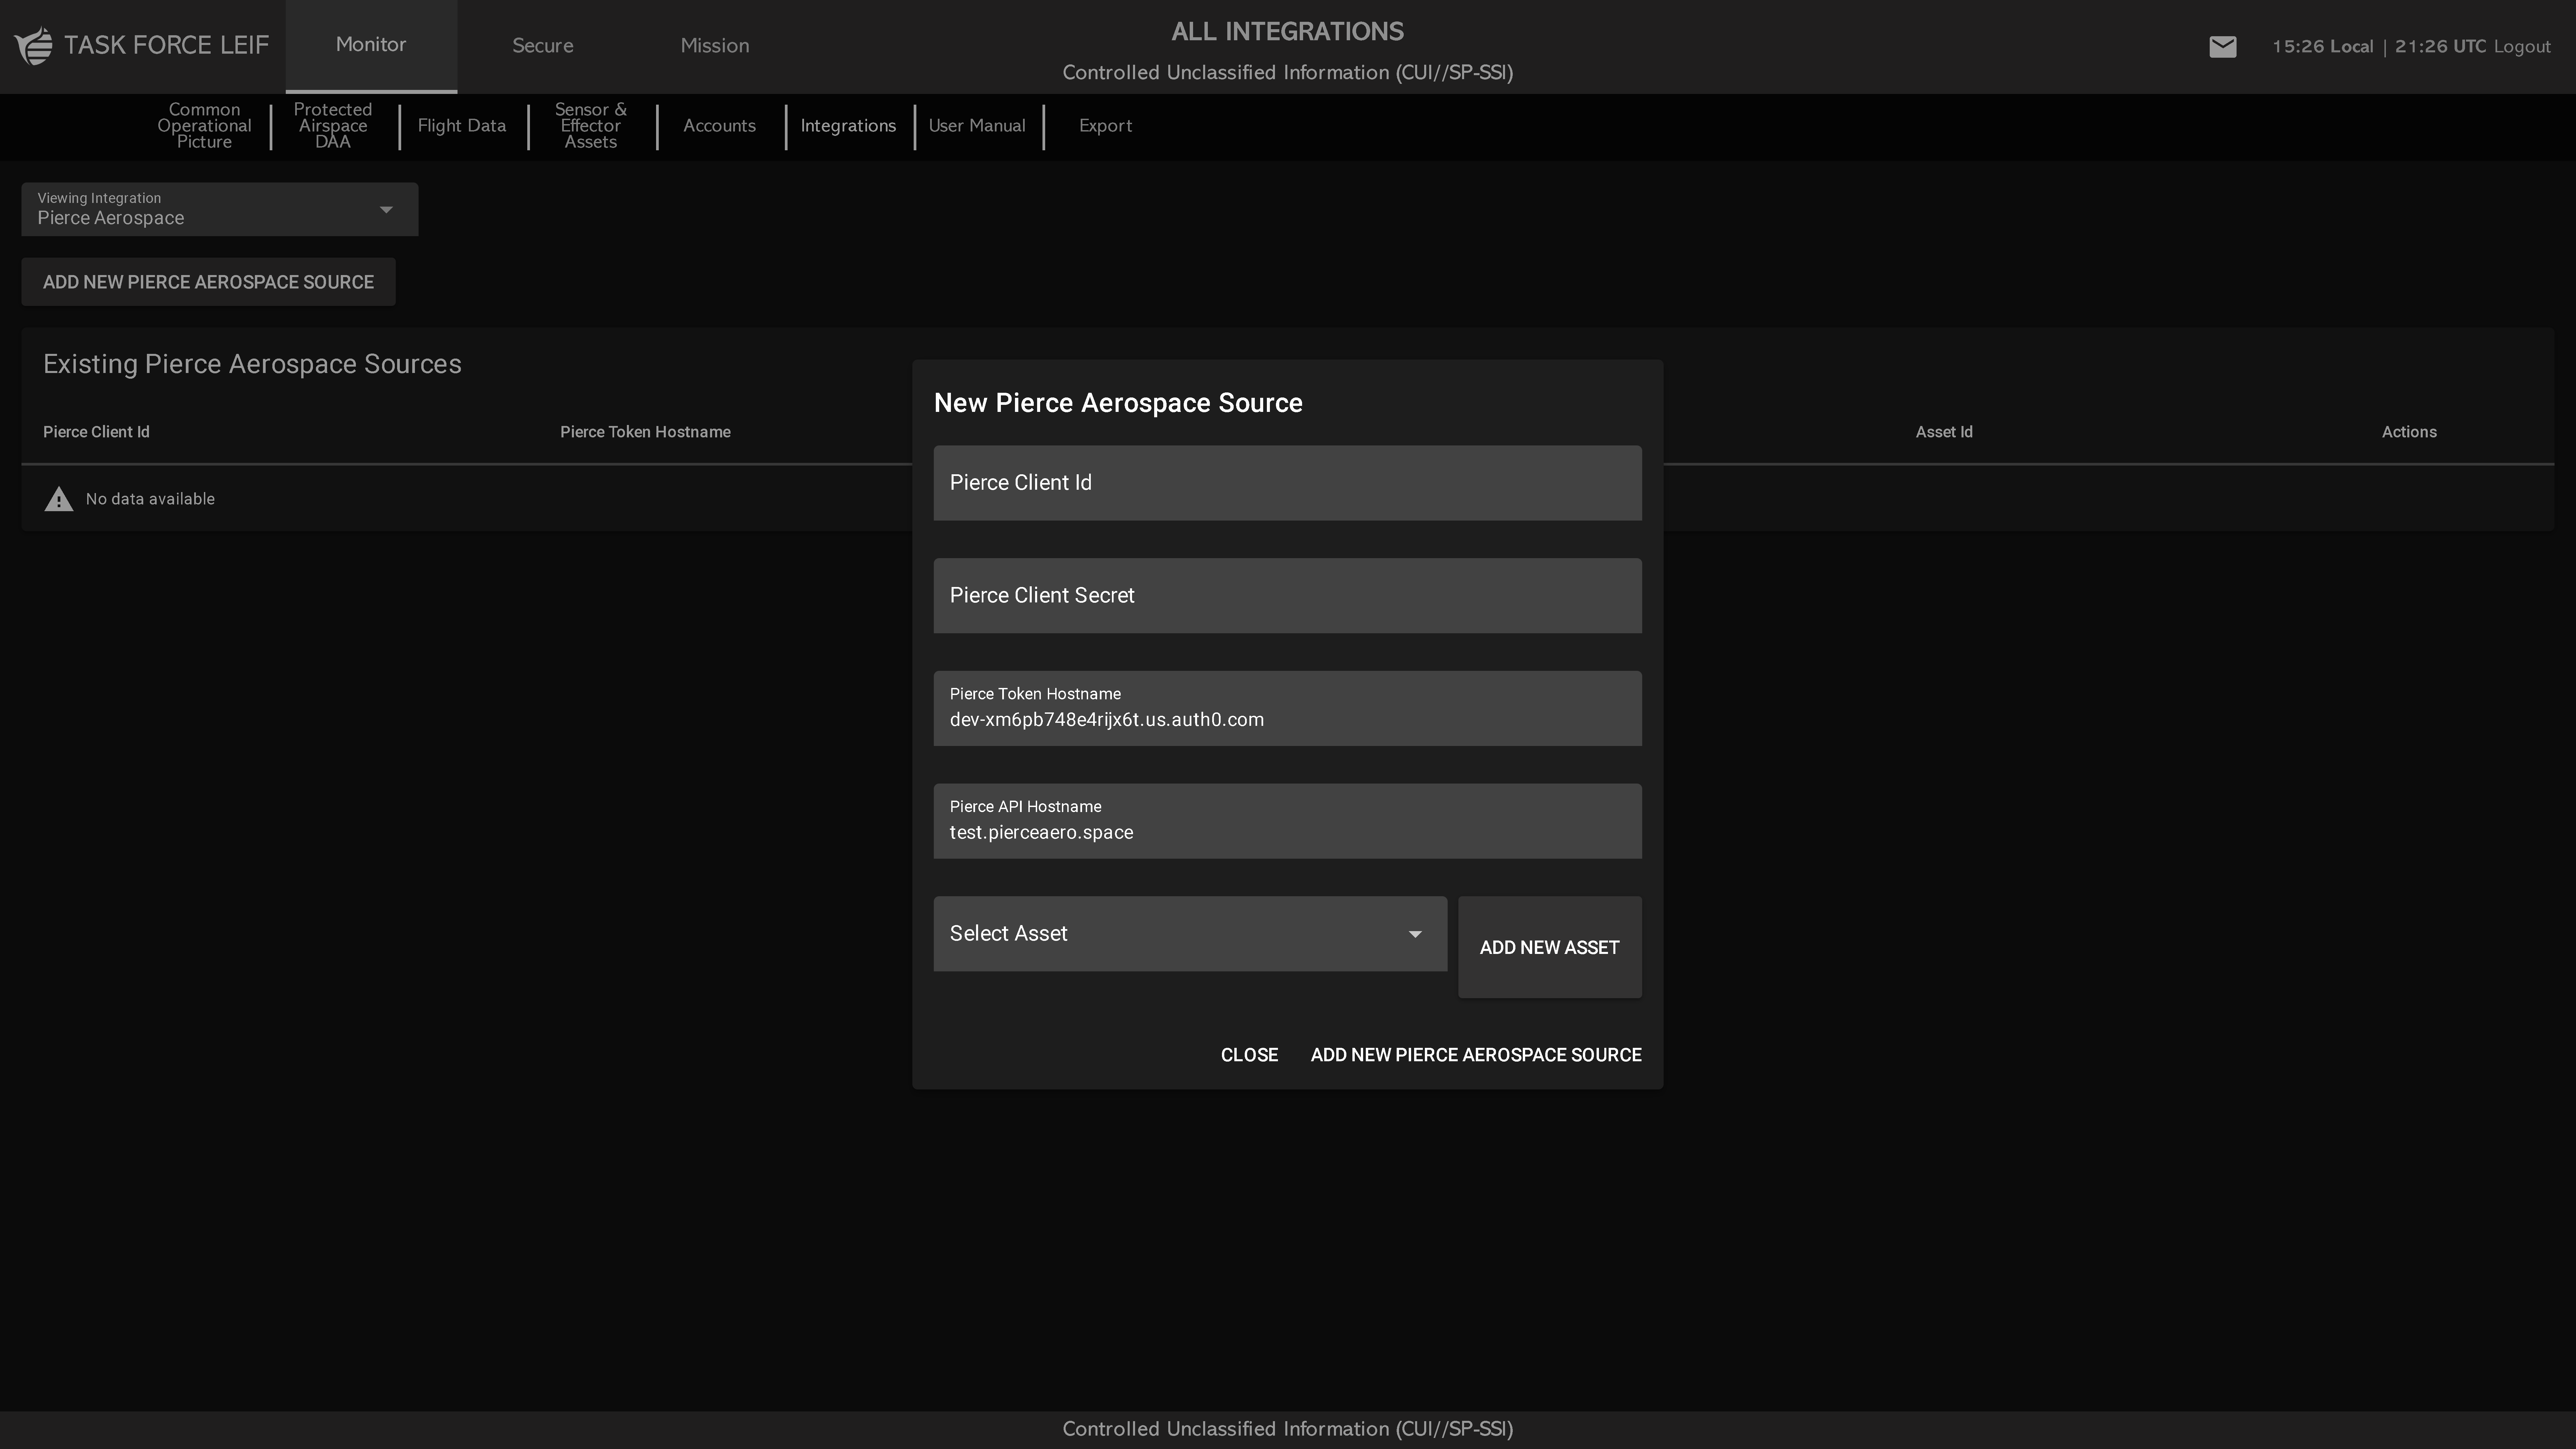Image resolution: width=2576 pixels, height=1449 pixels.
Task: Click the No data available message
Action: point(150,499)
